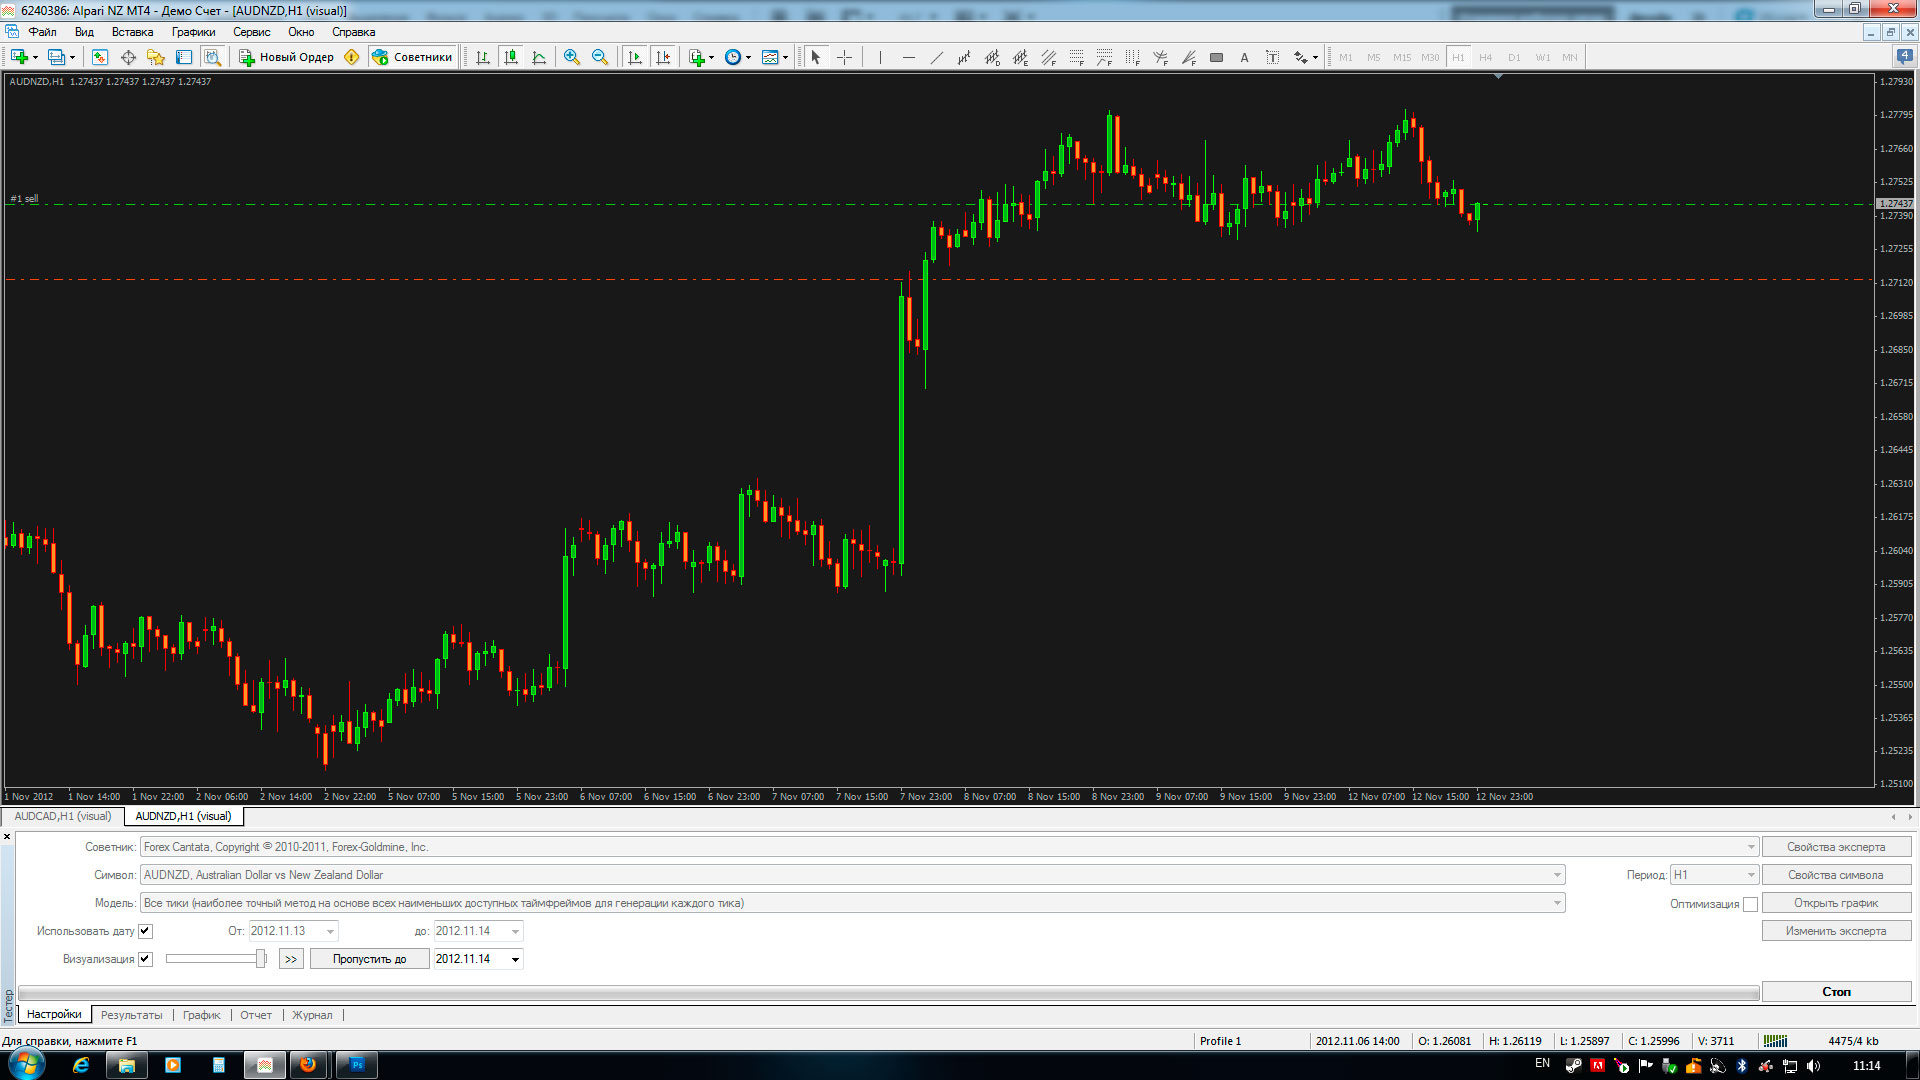Select Fibonacci retracement tool

pos(1076,57)
